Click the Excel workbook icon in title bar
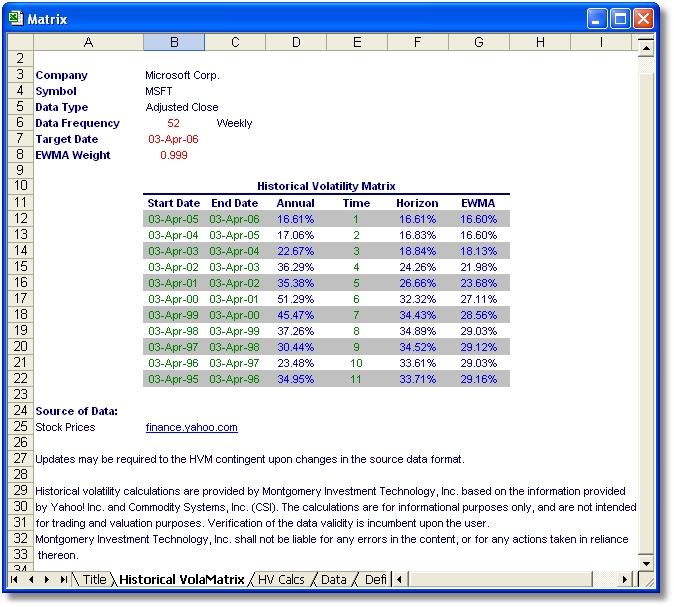Viewport: 674px width, 607px height. (x=16, y=18)
